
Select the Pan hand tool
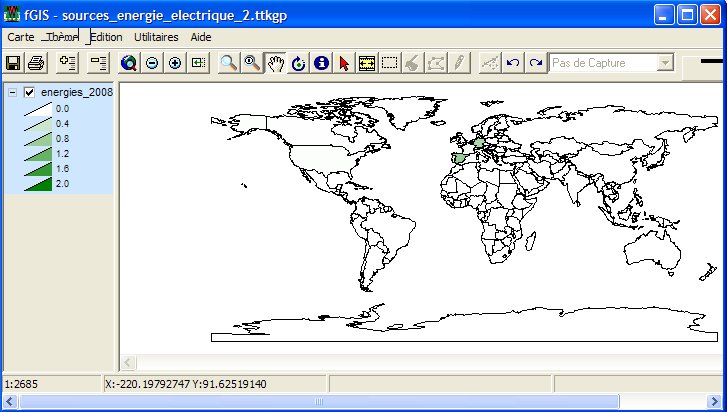pyautogui.click(x=275, y=63)
